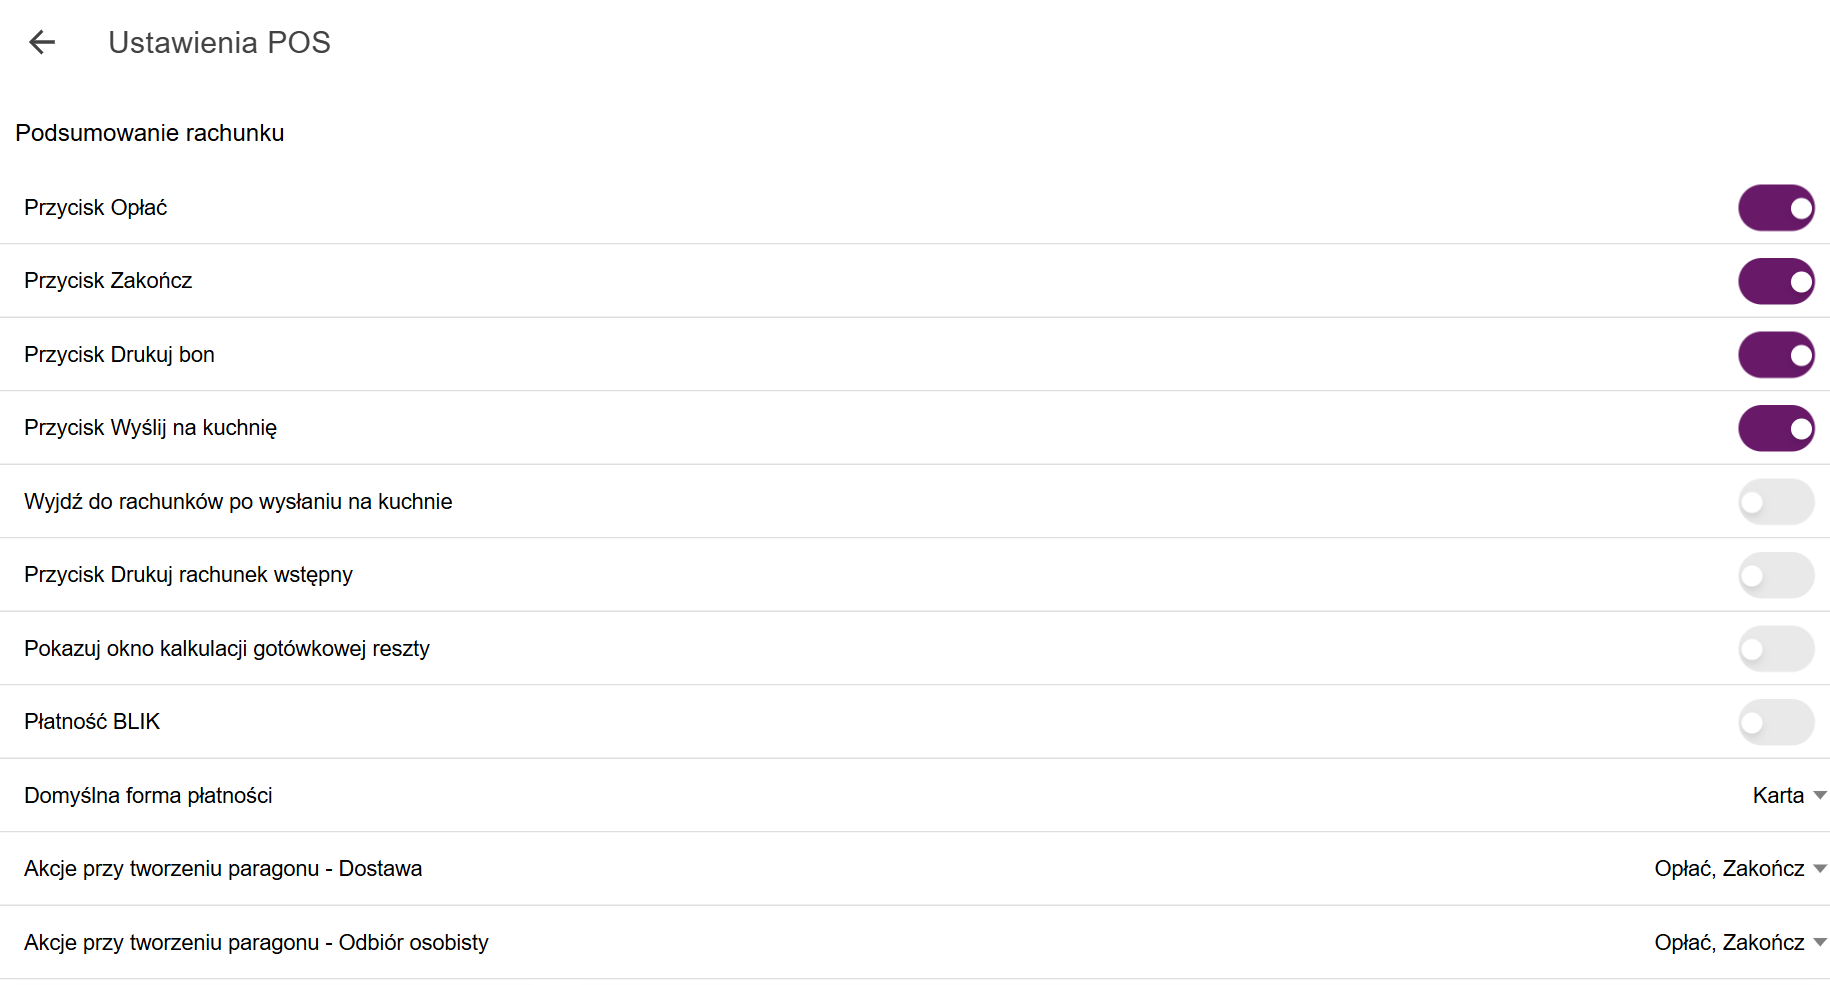
Task: Toggle Przycisk Drukuj bon off
Action: coord(1776,355)
